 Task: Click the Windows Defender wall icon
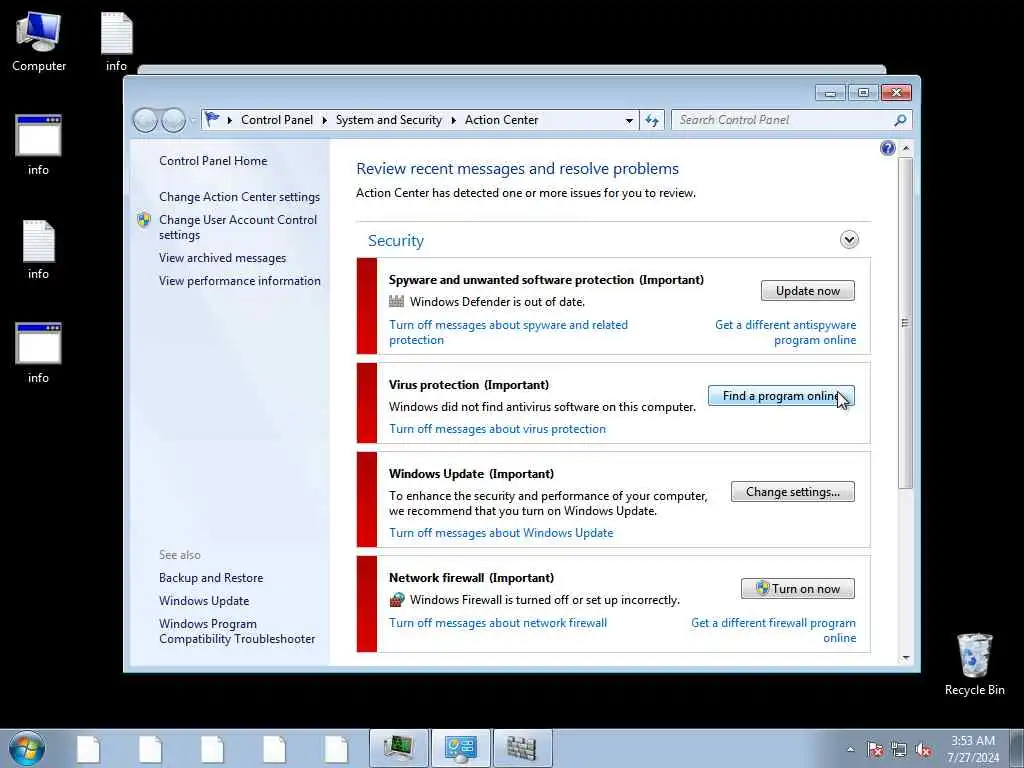[x=396, y=301]
